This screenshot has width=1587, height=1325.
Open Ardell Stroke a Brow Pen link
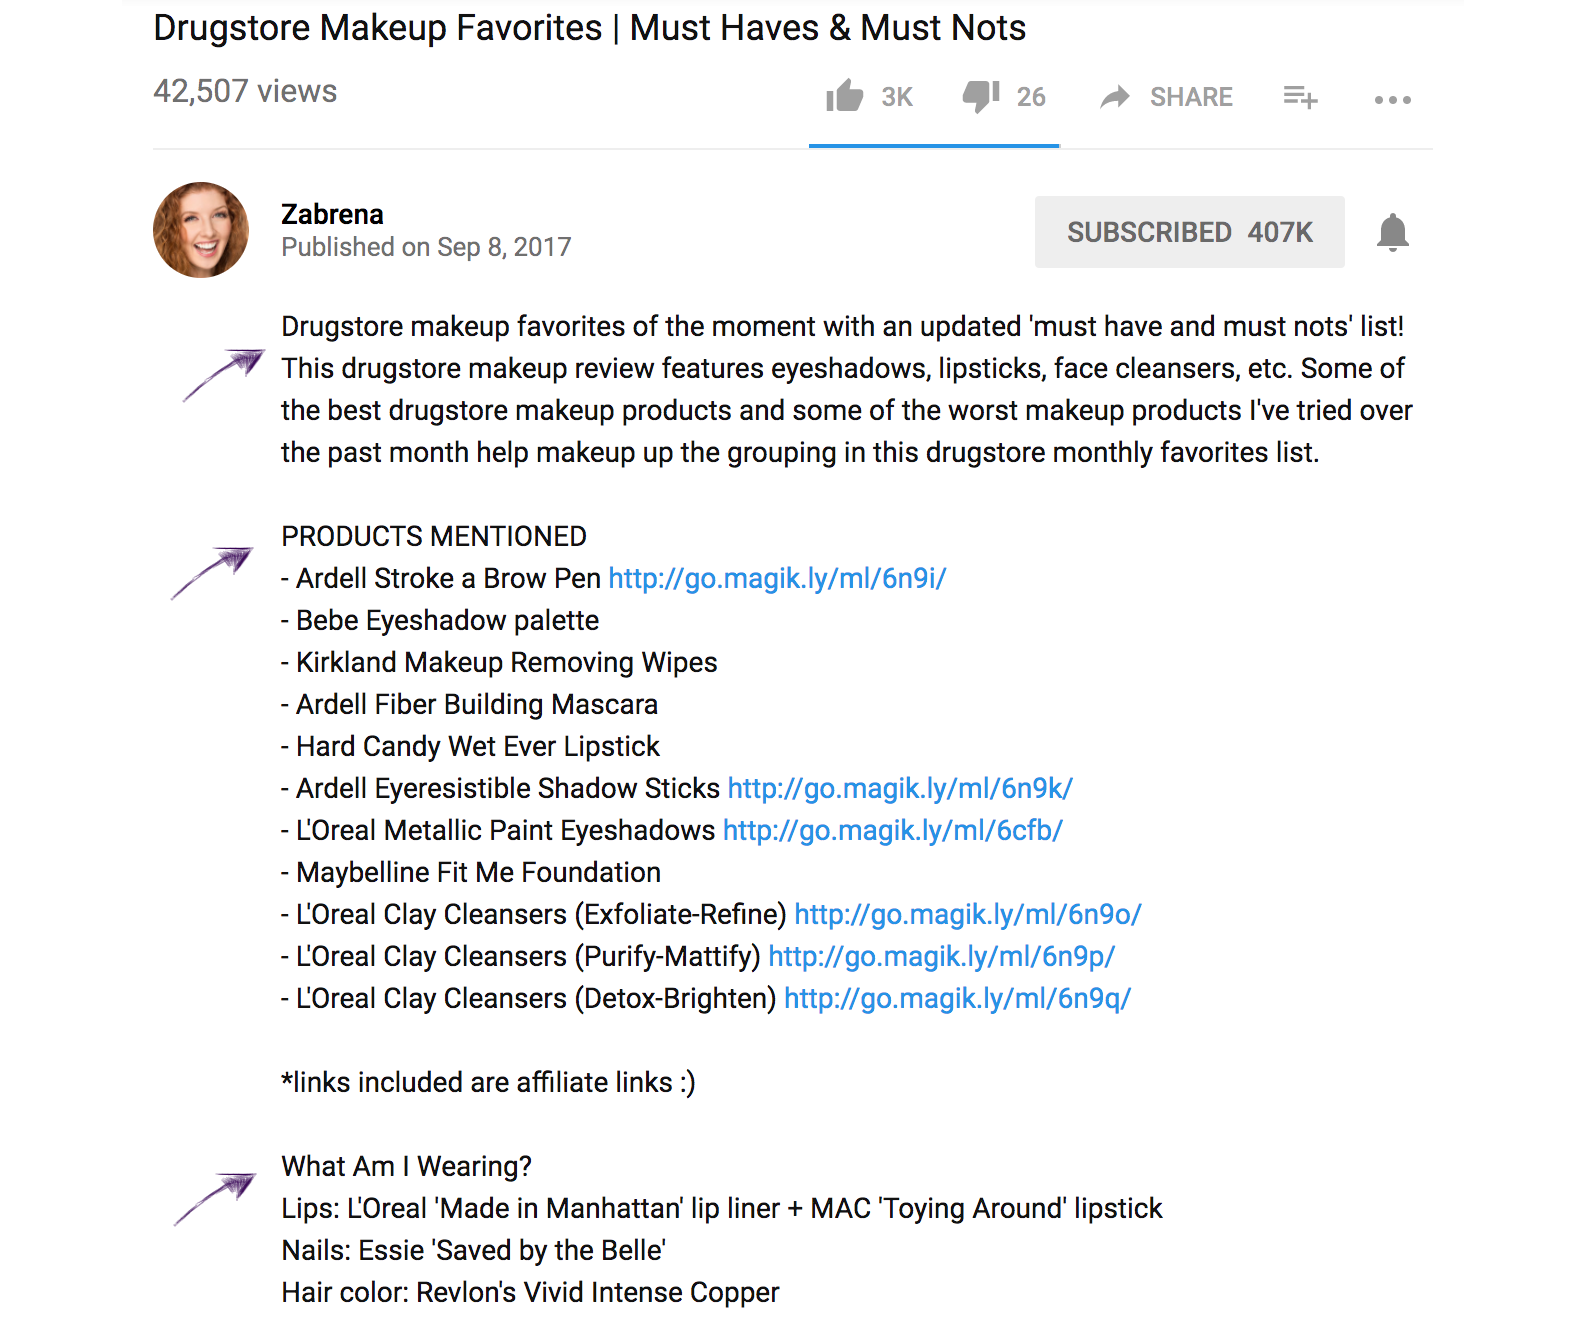777,578
